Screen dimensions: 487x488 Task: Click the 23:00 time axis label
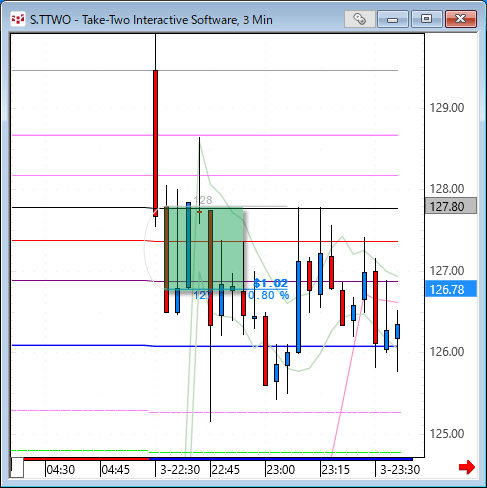[281, 470]
